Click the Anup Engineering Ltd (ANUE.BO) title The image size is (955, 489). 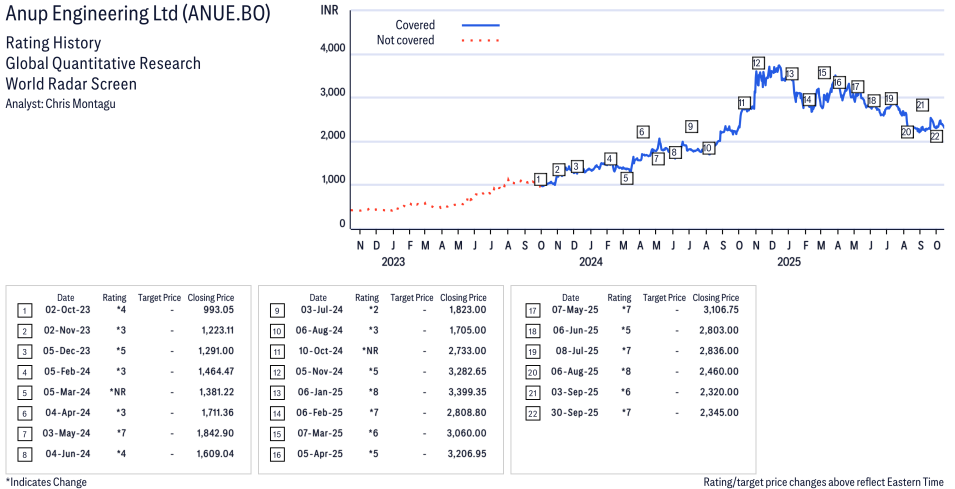[137, 15]
